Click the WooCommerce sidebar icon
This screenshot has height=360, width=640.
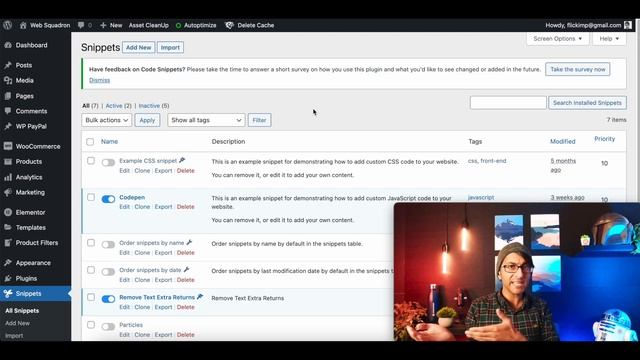coord(8,146)
